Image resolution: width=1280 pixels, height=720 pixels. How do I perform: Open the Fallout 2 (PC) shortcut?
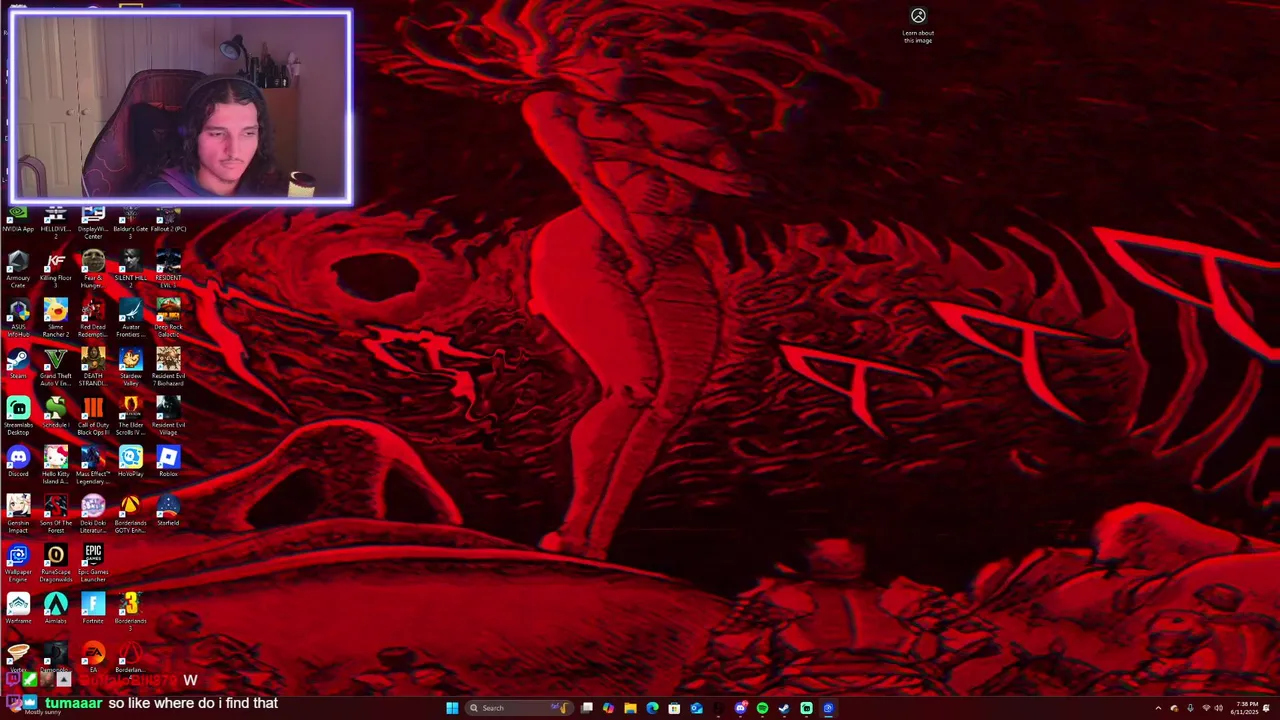click(x=168, y=221)
